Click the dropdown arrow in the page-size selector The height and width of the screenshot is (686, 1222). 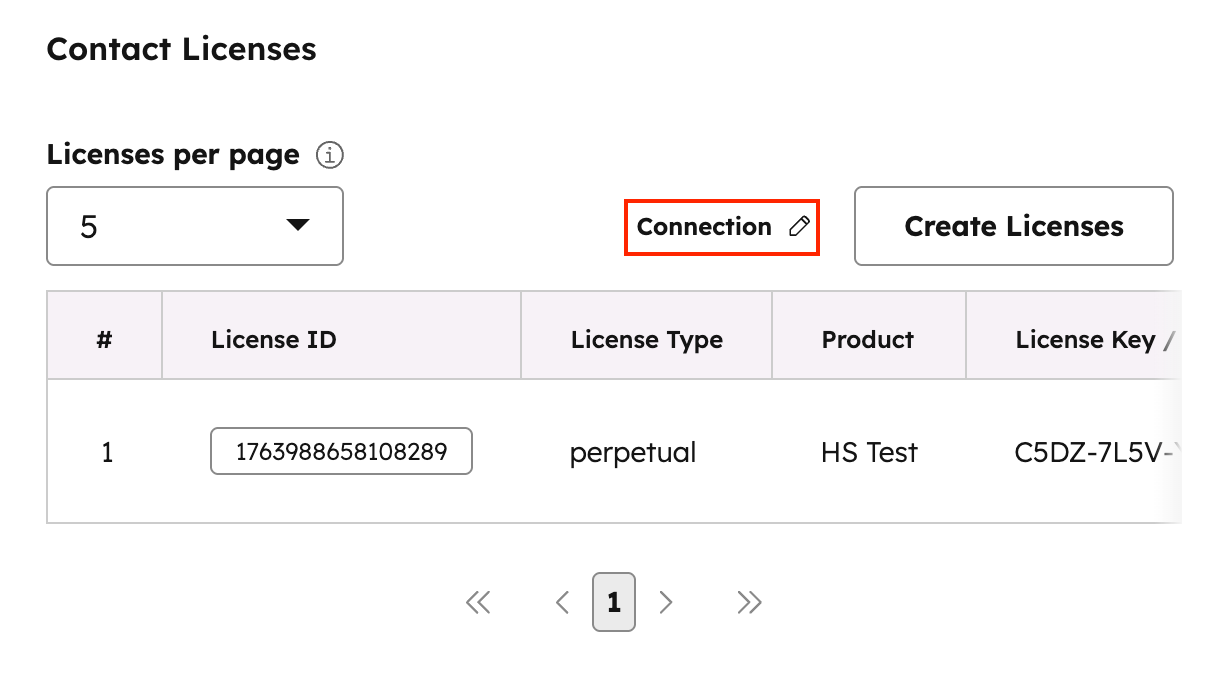point(298,225)
